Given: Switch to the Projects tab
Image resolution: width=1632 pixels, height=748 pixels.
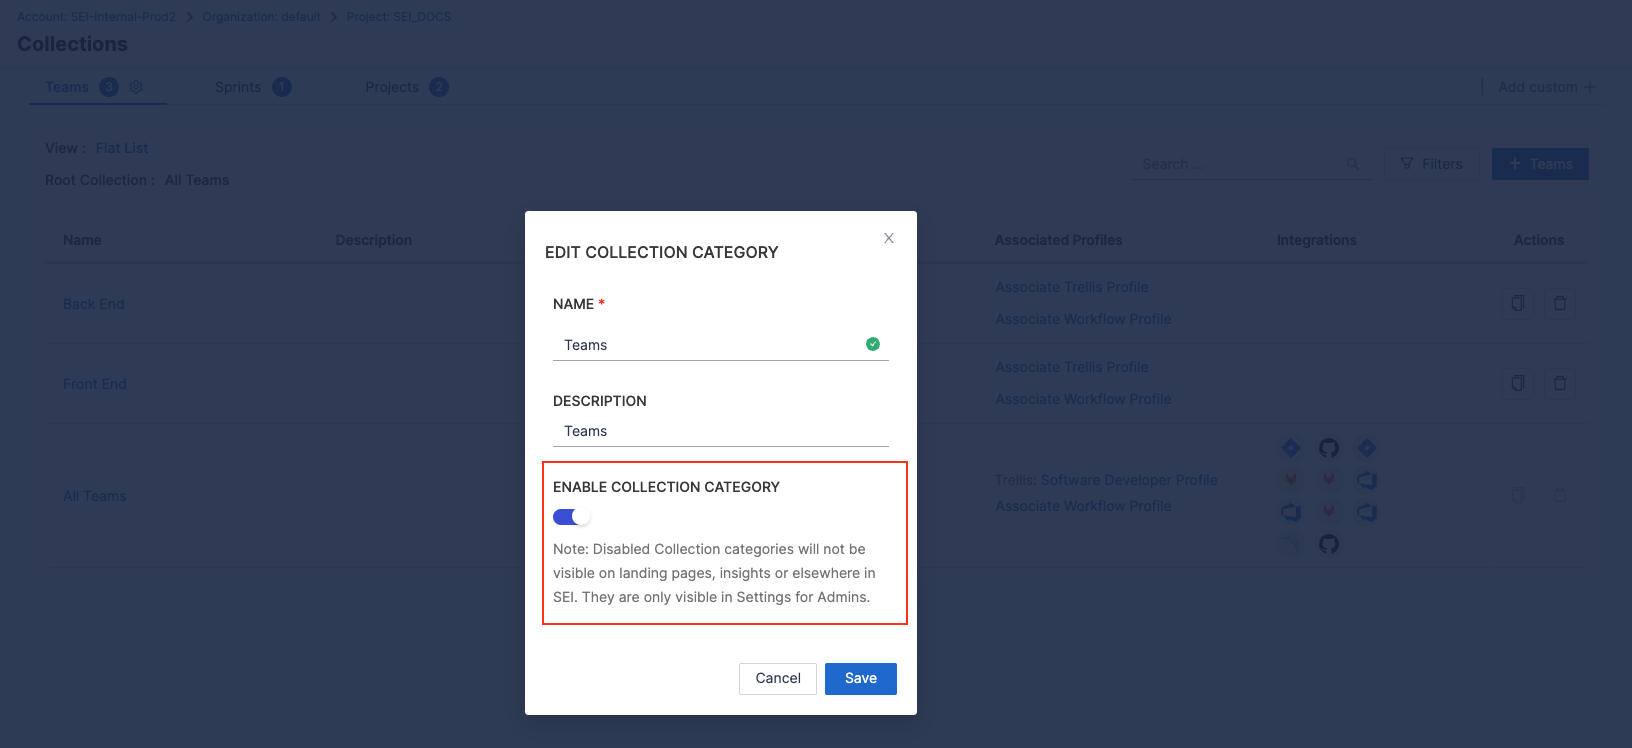Looking at the screenshot, I should pyautogui.click(x=392, y=87).
